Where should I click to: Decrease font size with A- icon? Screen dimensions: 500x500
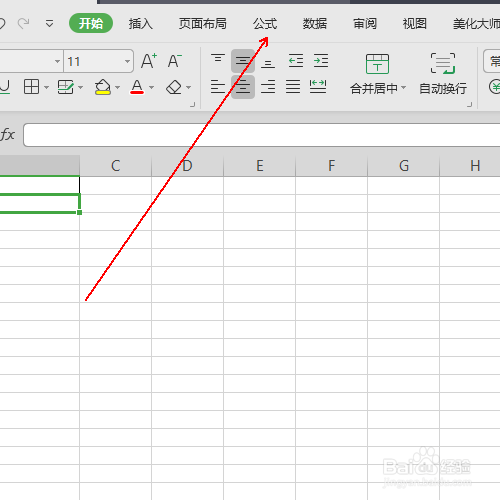click(174, 61)
